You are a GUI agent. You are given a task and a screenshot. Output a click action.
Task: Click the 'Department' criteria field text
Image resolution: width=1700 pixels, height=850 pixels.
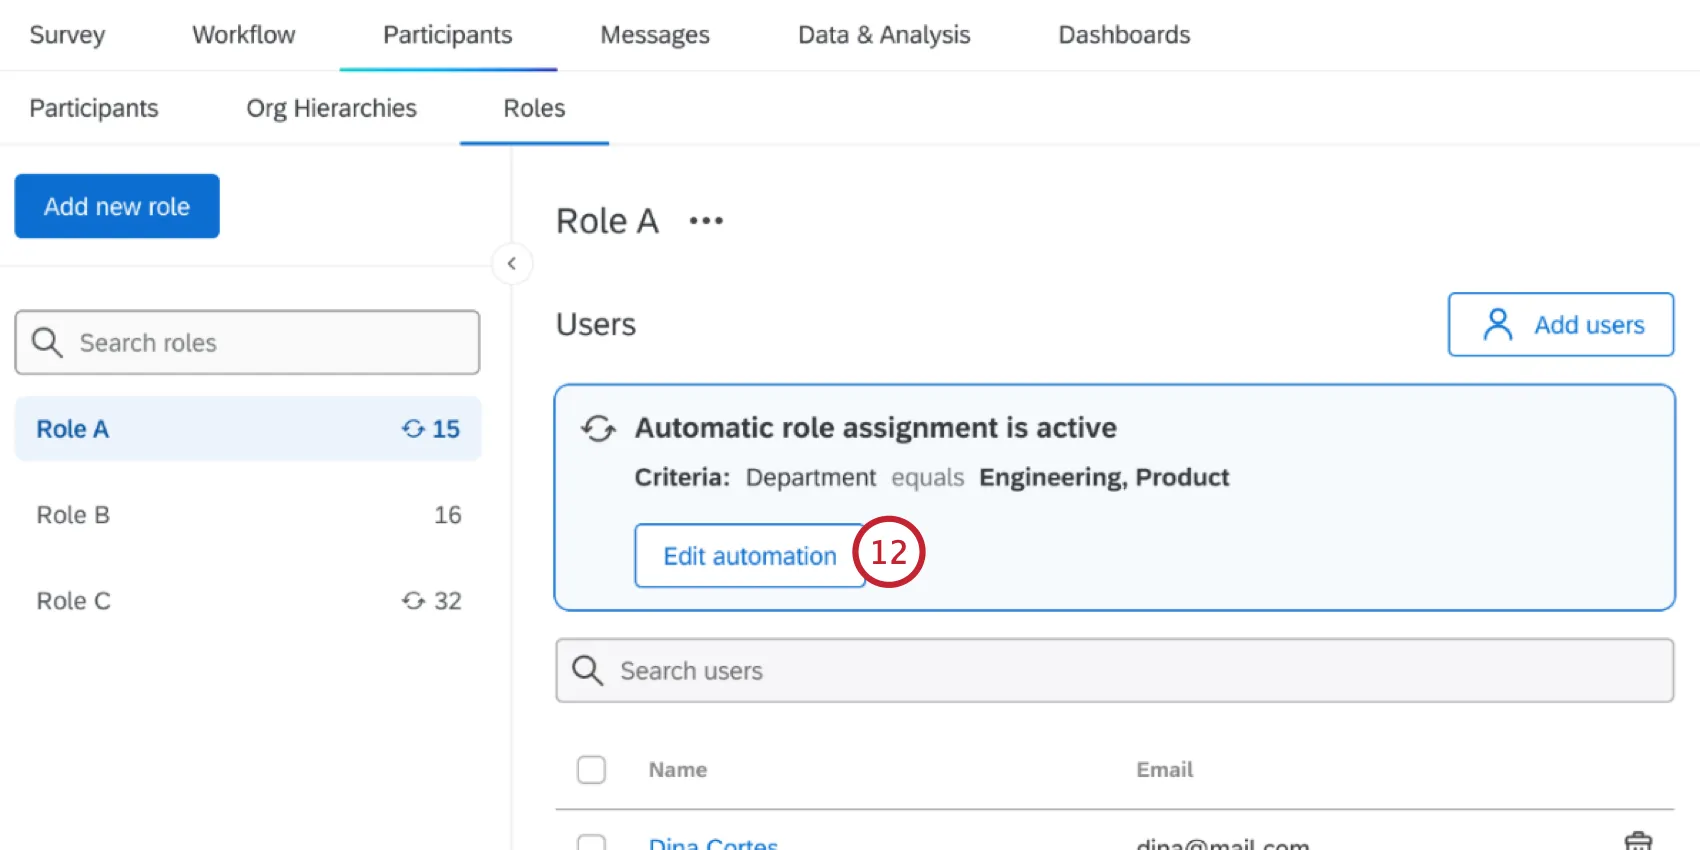point(811,478)
